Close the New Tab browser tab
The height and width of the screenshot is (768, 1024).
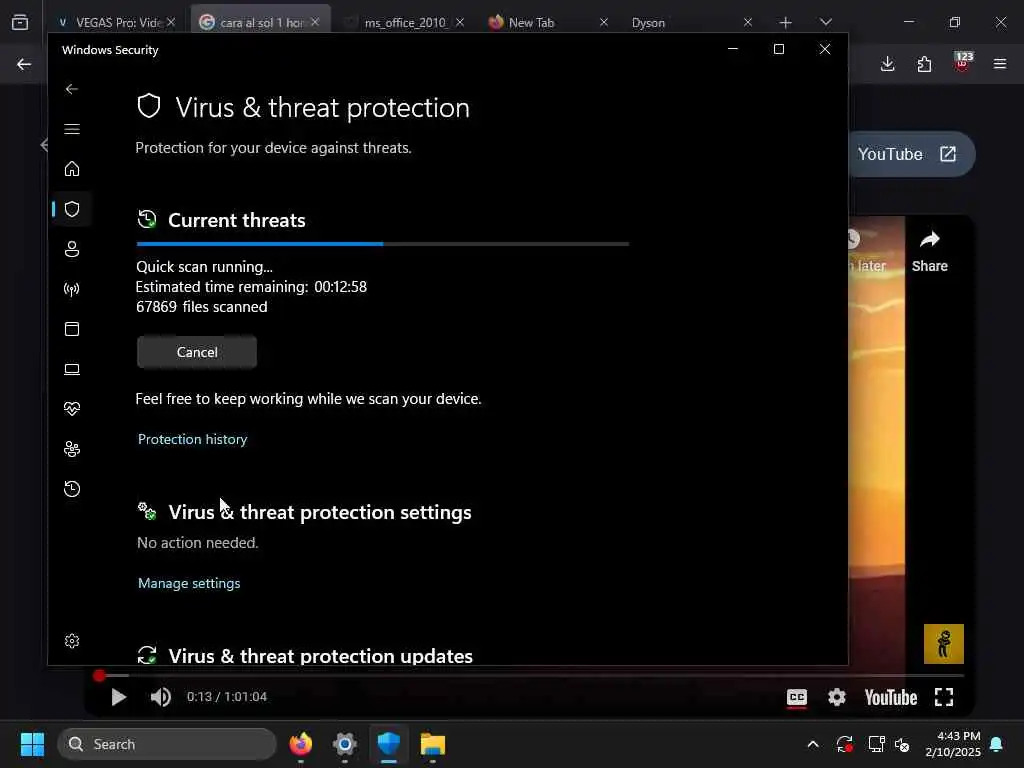pos(603,22)
